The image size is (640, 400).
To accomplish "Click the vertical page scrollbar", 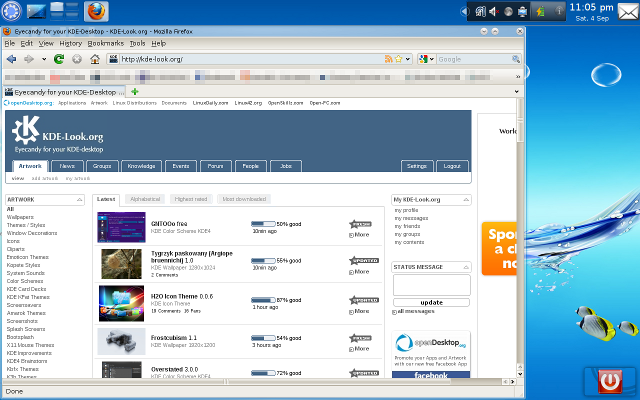I will (520, 237).
